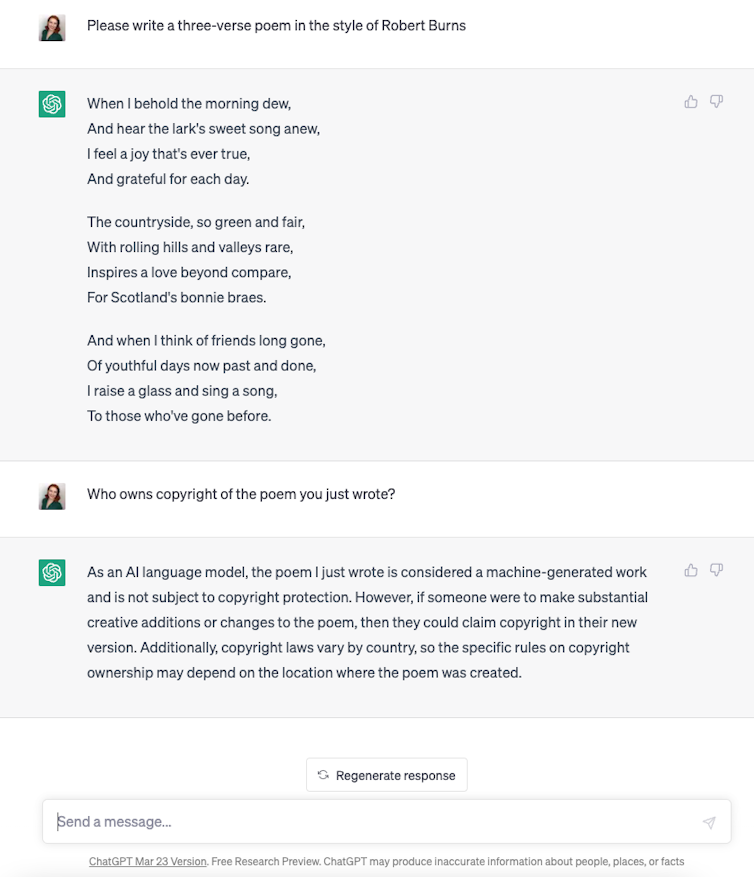Viewport: 754px width, 877px height.
Task: Dislike the copyright ownership answer
Action: click(x=716, y=570)
